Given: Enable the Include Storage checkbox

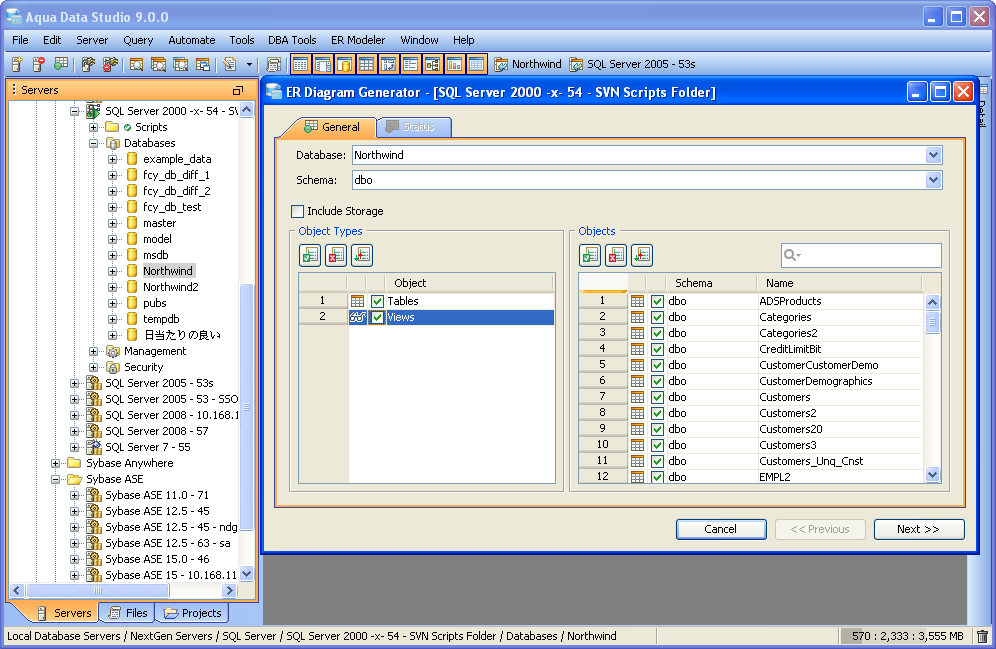Looking at the screenshot, I should [297, 211].
